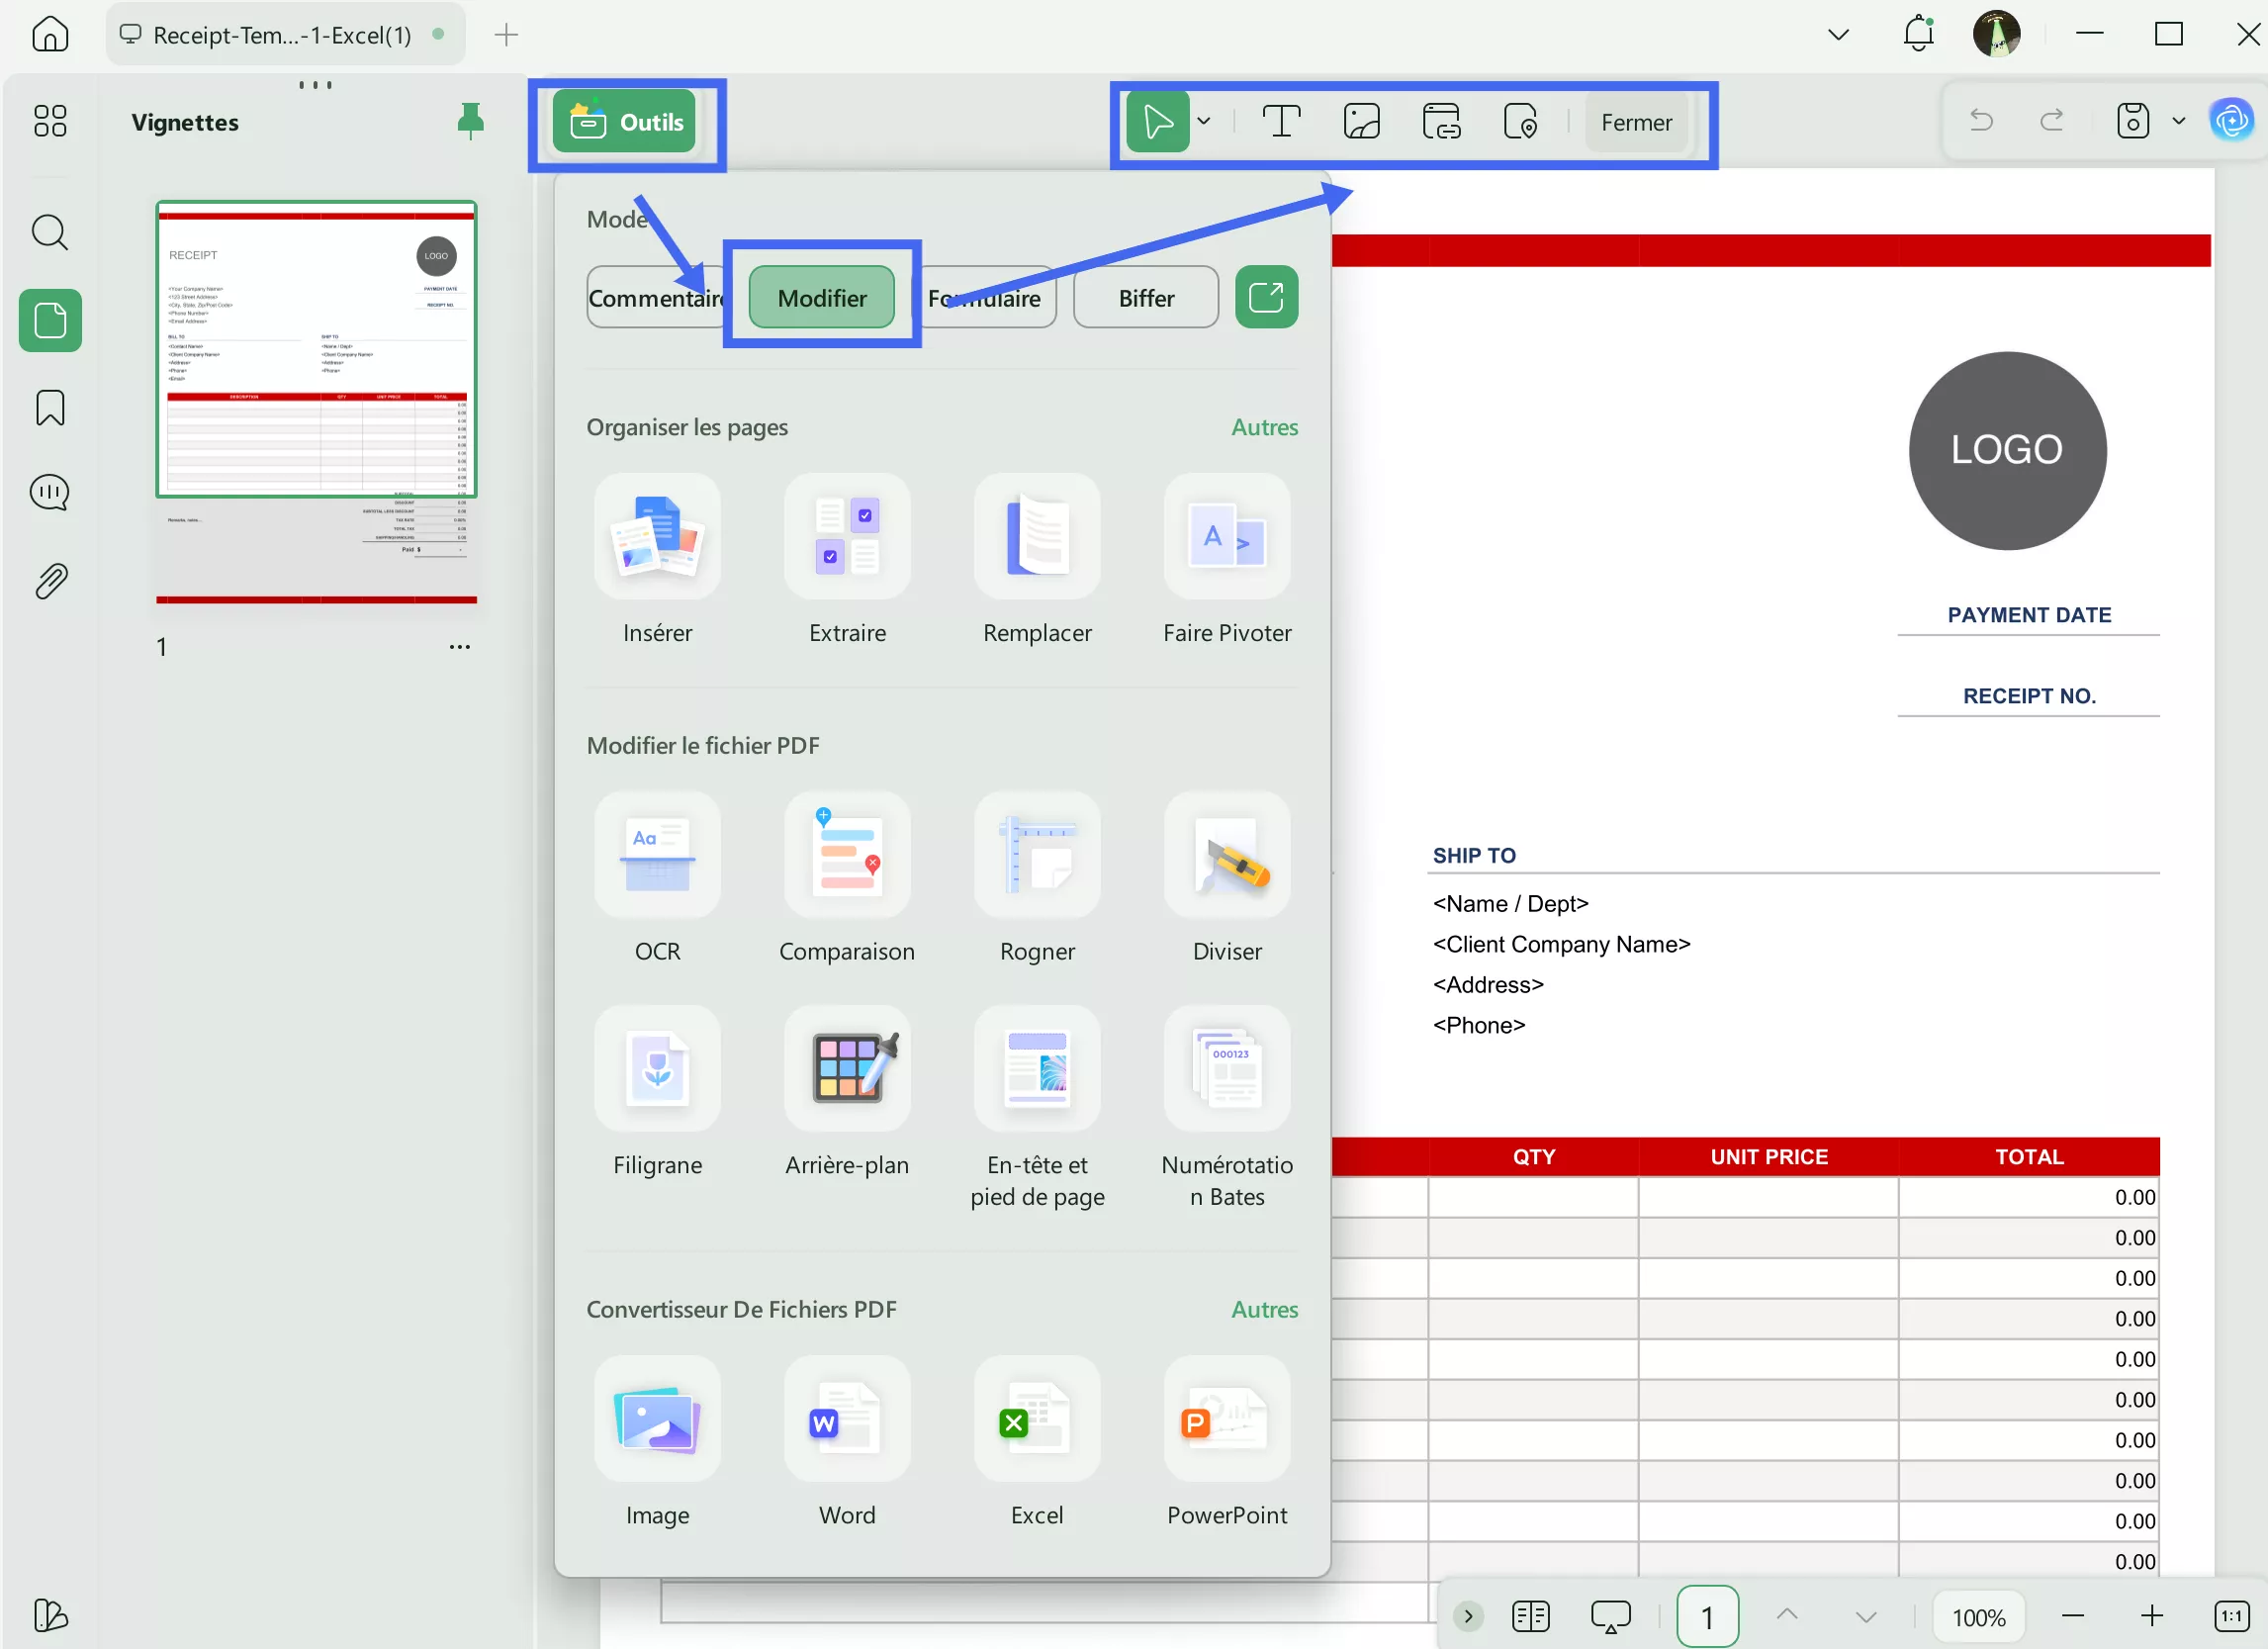Select the Filigrane watermark tool

[x=657, y=1070]
